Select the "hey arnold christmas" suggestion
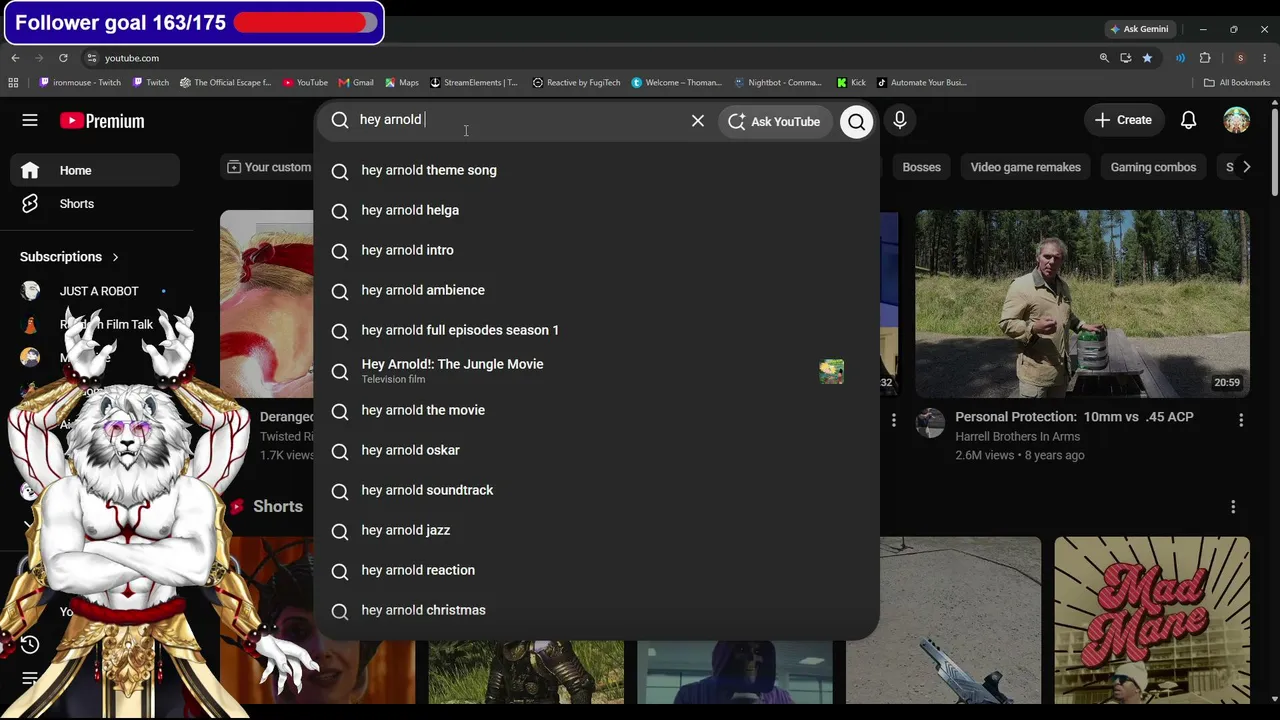 tap(596, 610)
